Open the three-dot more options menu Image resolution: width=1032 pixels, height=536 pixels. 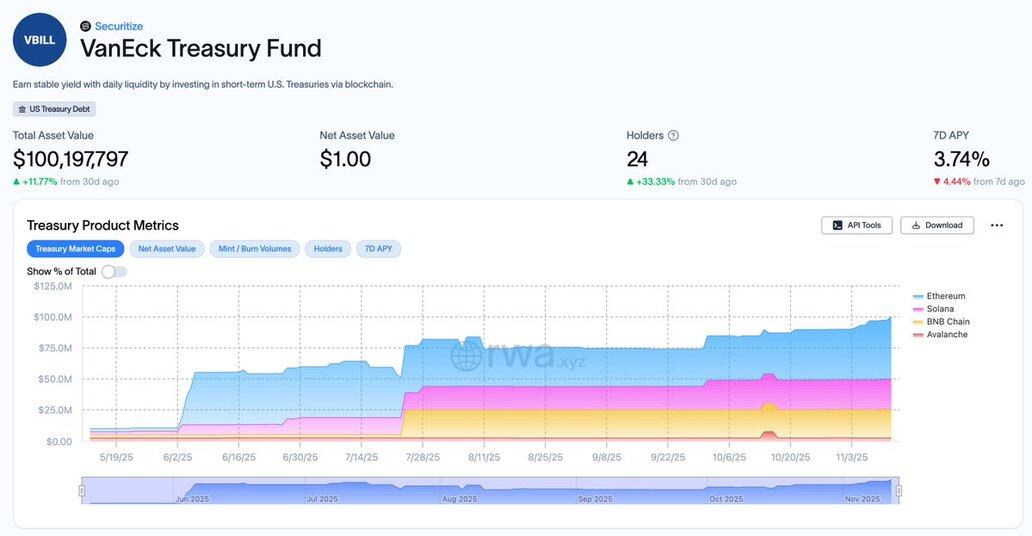(x=996, y=225)
